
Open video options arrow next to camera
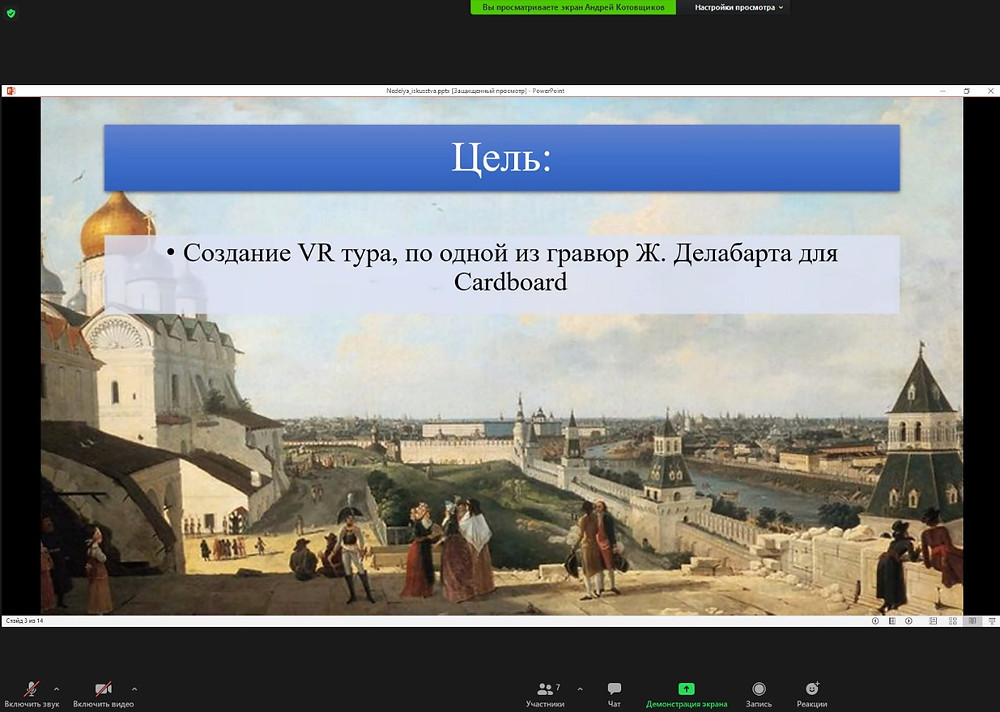point(135,689)
